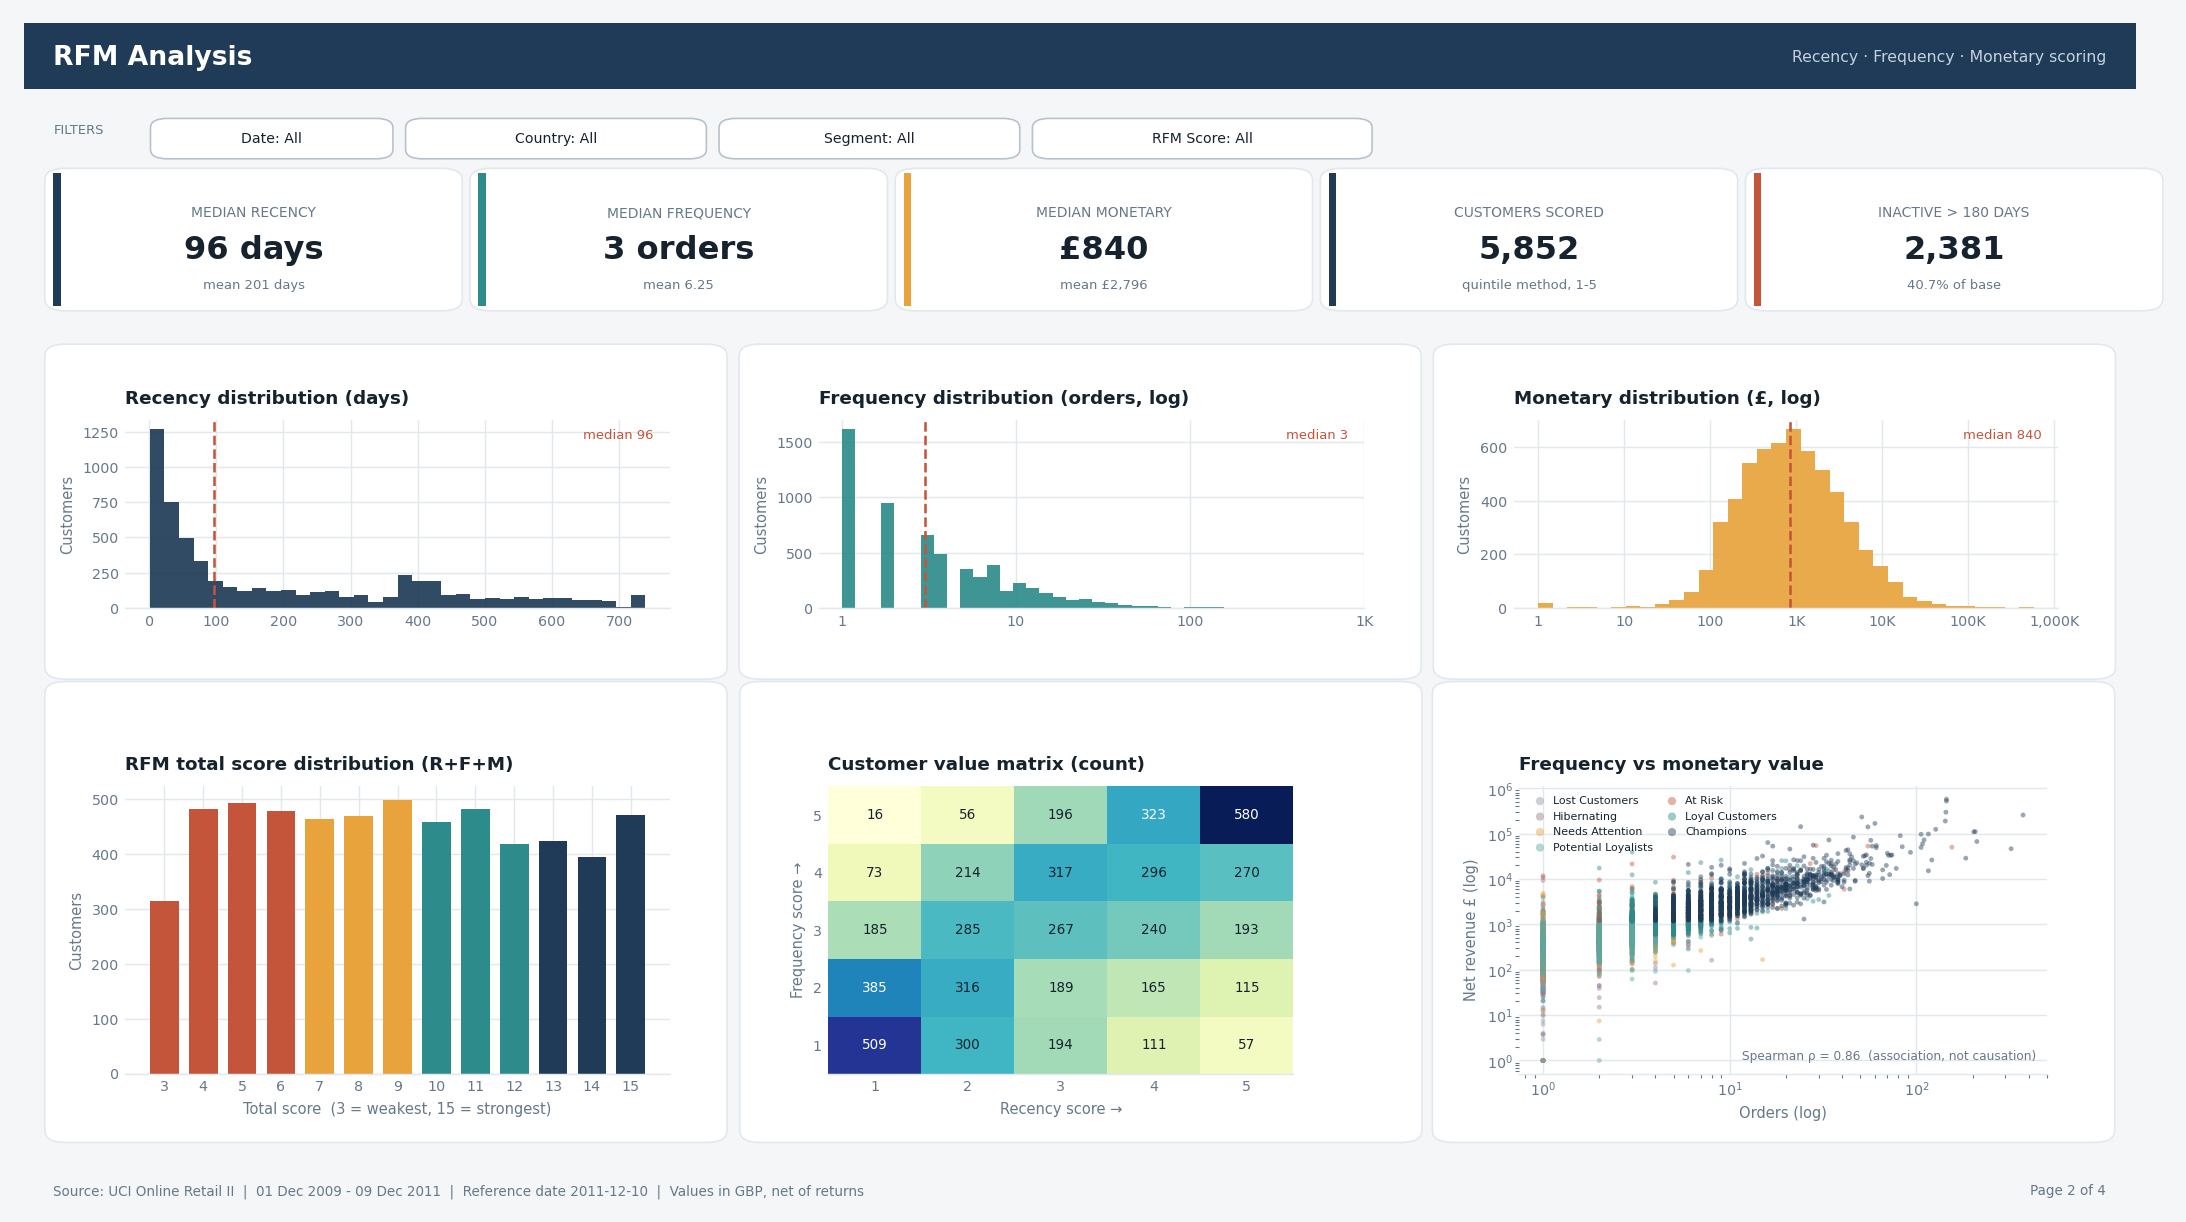The width and height of the screenshot is (2186, 1222).
Task: Click the 'median 3' annotation label
Action: pyautogui.click(x=1317, y=435)
